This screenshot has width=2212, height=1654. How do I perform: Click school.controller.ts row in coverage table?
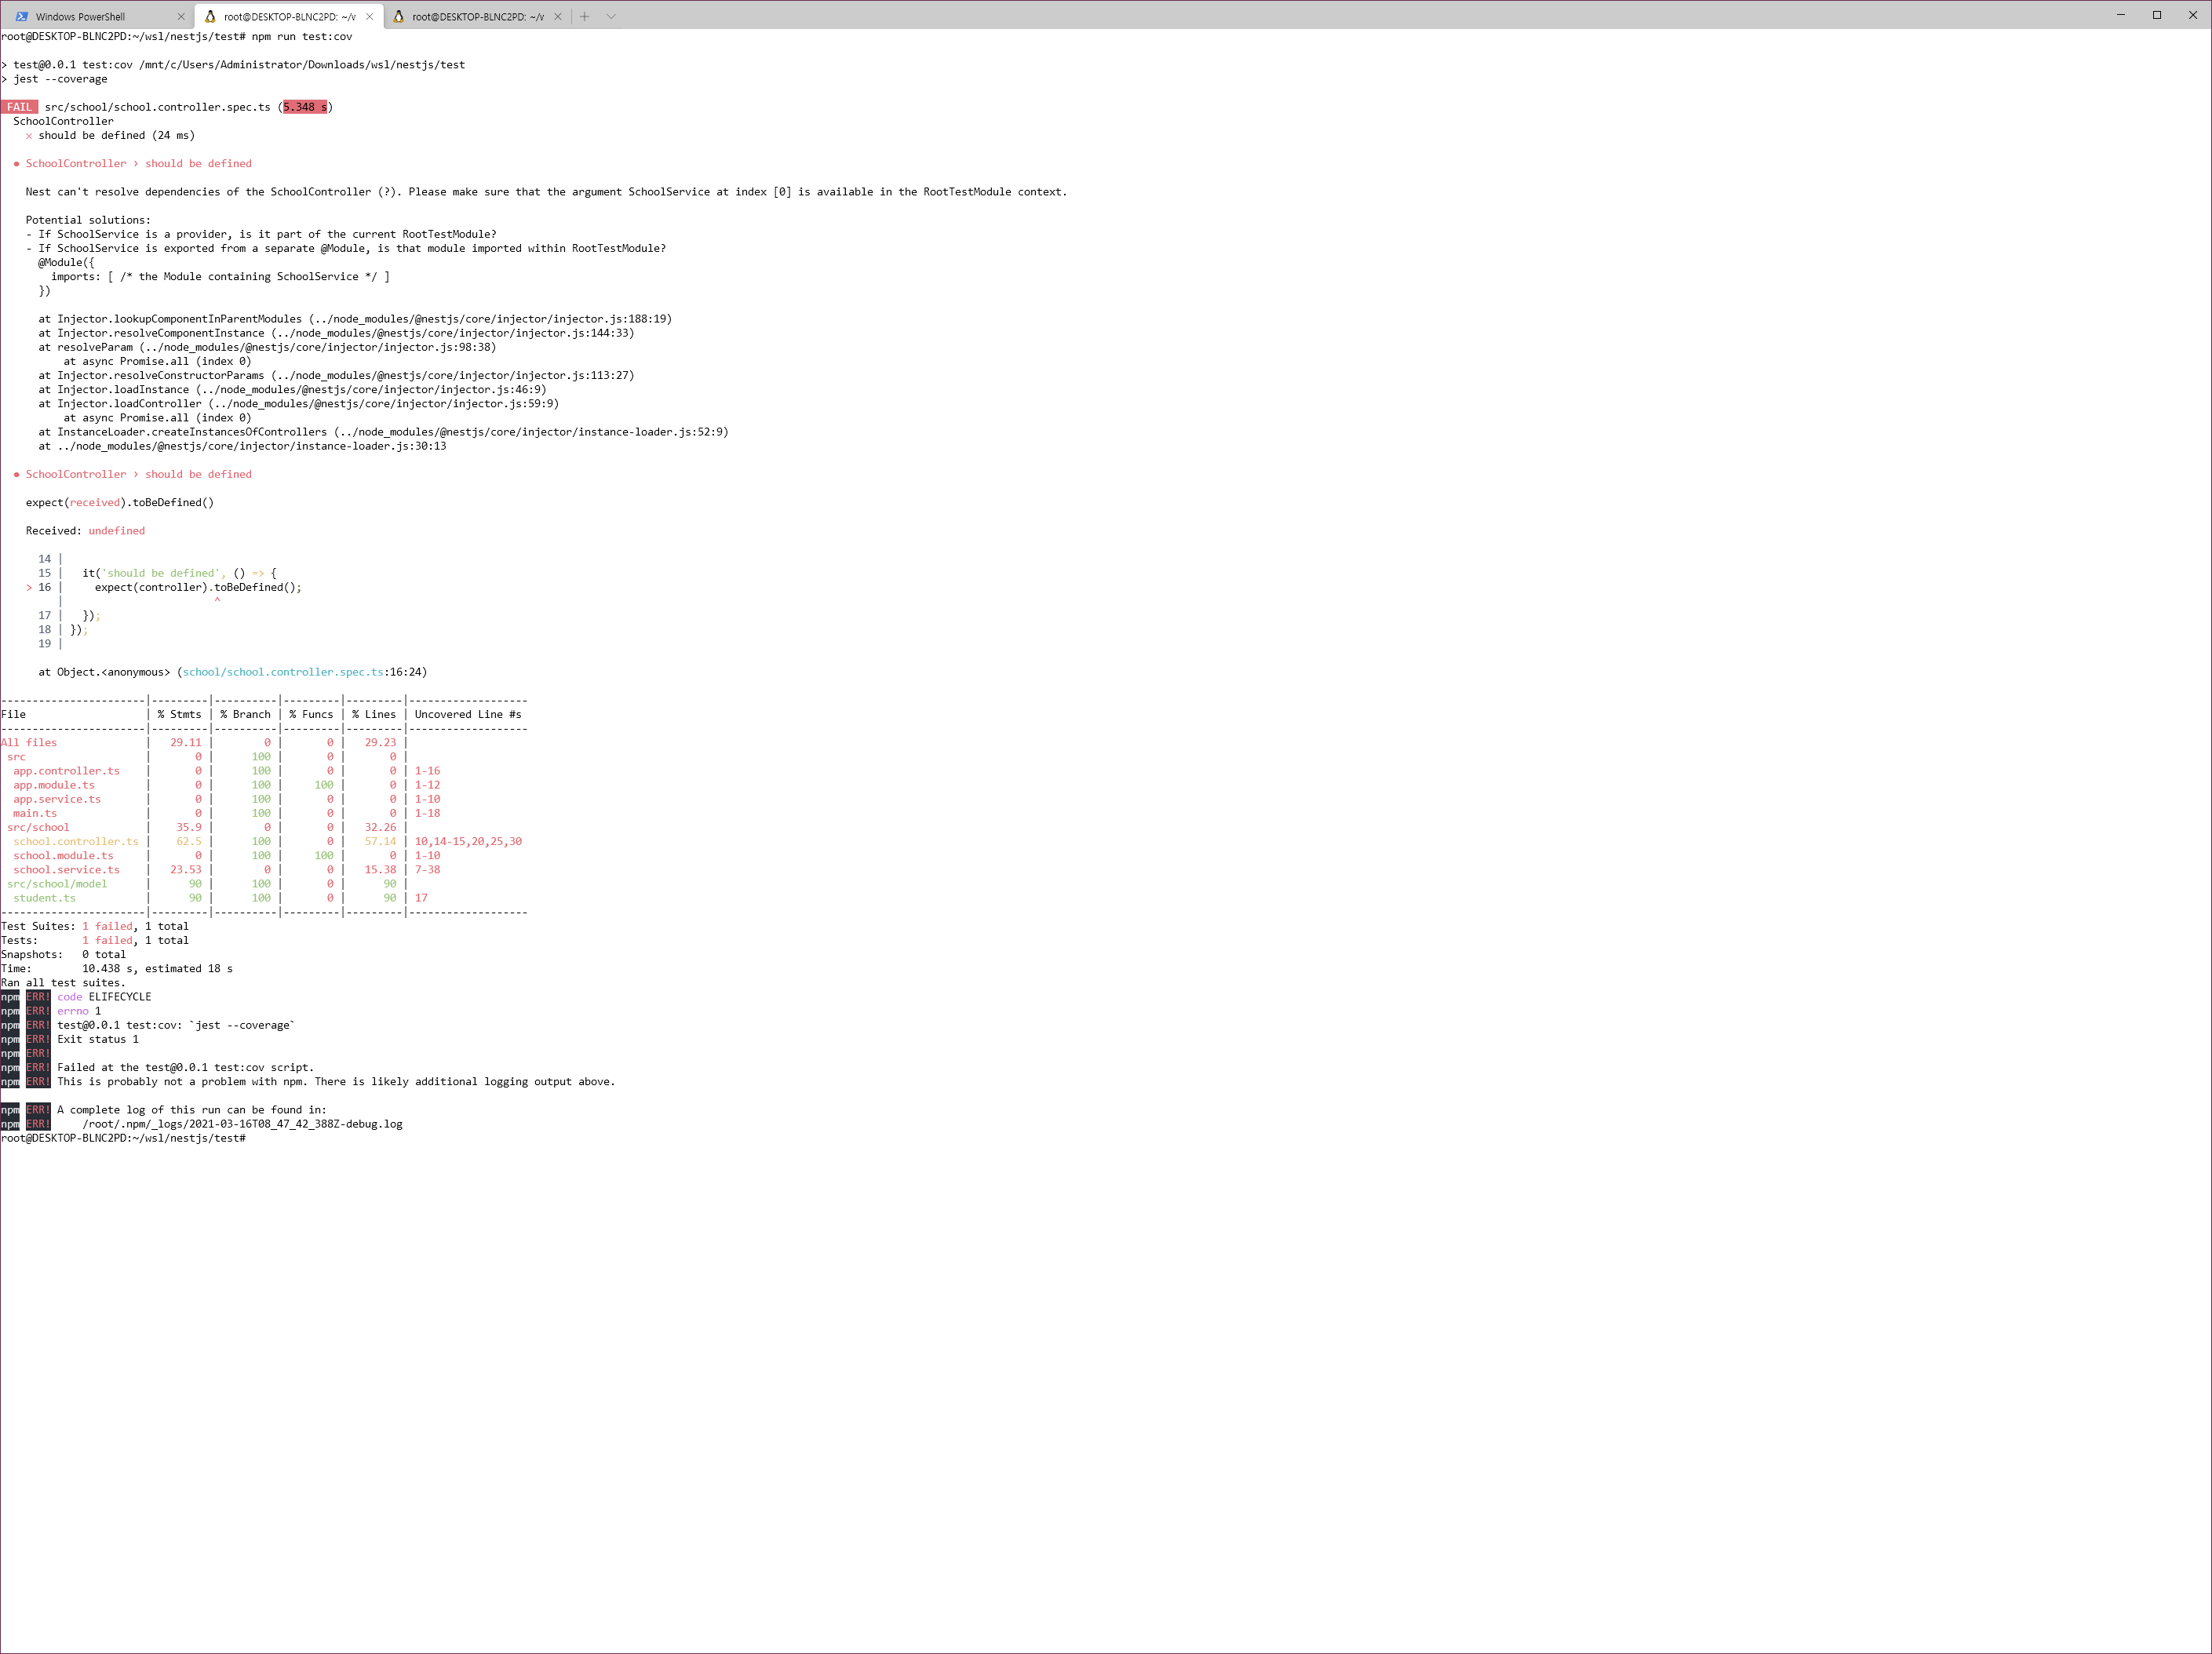click(76, 841)
